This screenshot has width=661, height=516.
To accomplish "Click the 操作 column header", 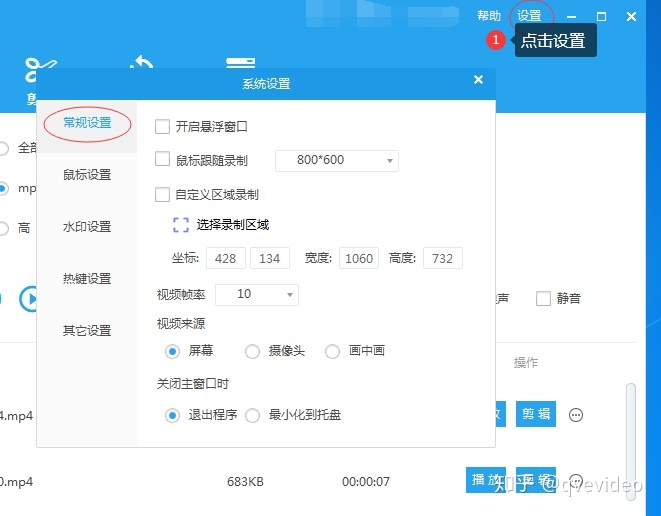I will tap(526, 363).
